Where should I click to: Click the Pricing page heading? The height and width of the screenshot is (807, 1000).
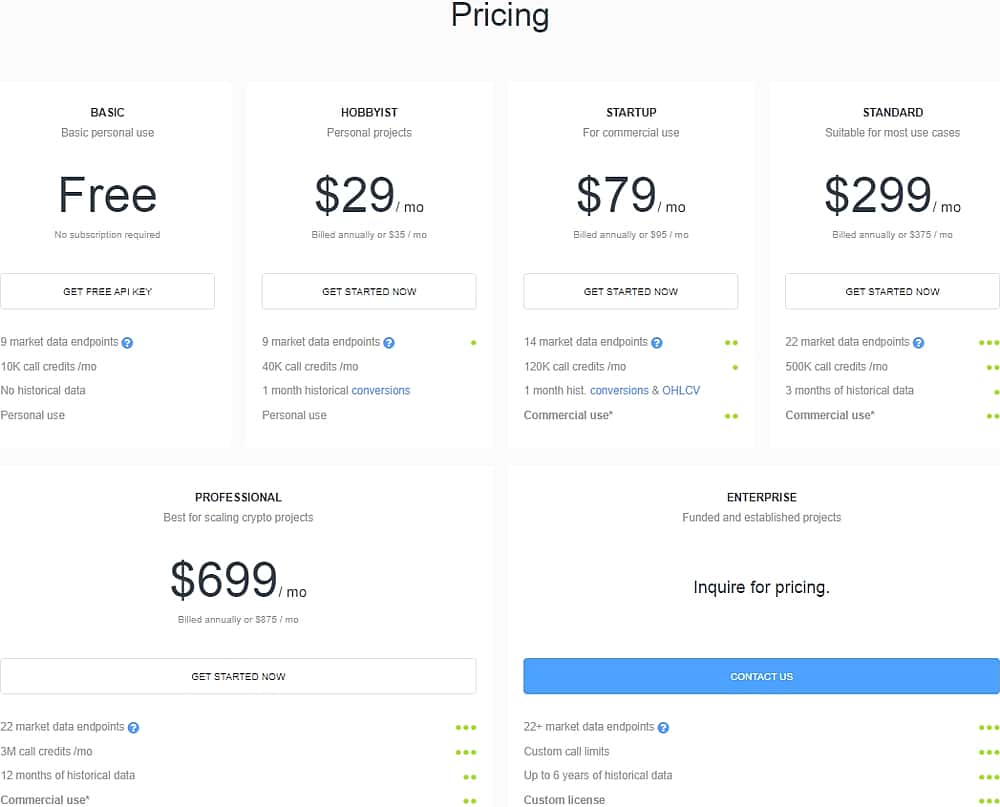(500, 16)
